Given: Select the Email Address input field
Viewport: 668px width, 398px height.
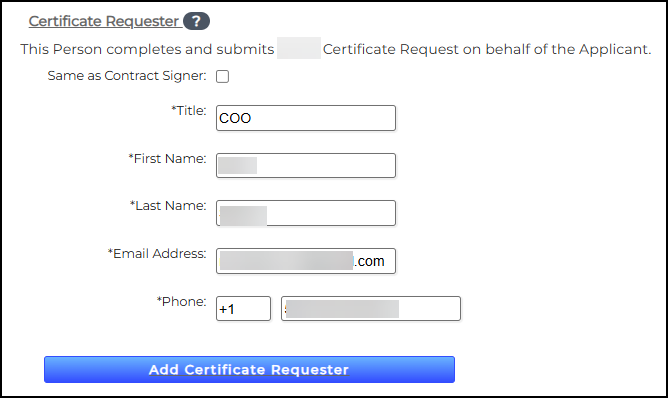Looking at the screenshot, I should (306, 261).
